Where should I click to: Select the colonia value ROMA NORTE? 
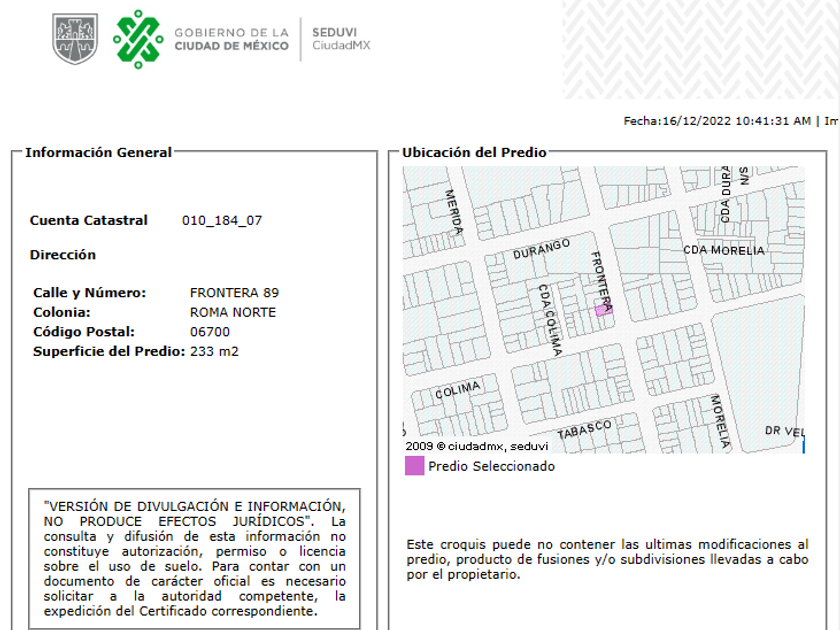232,312
